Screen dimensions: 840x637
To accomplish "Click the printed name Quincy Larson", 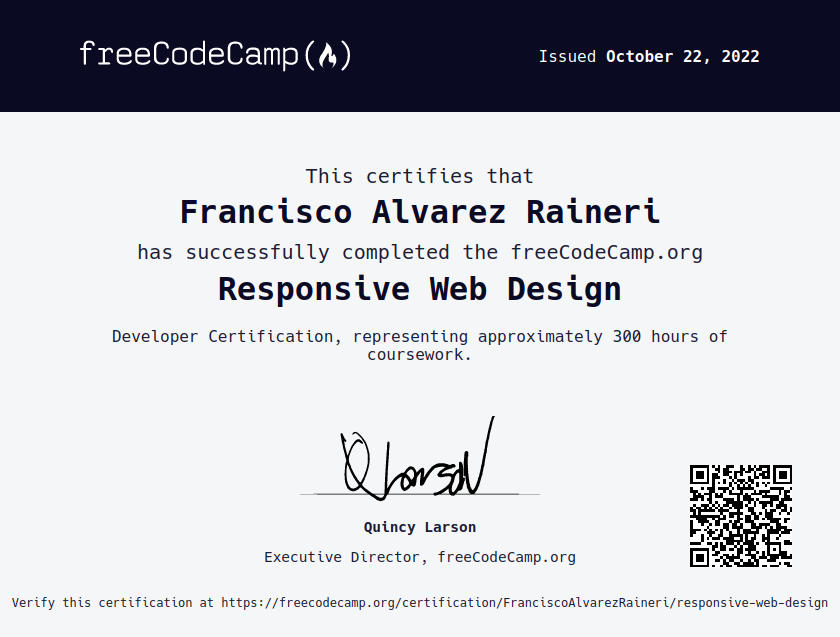I will point(419,527).
